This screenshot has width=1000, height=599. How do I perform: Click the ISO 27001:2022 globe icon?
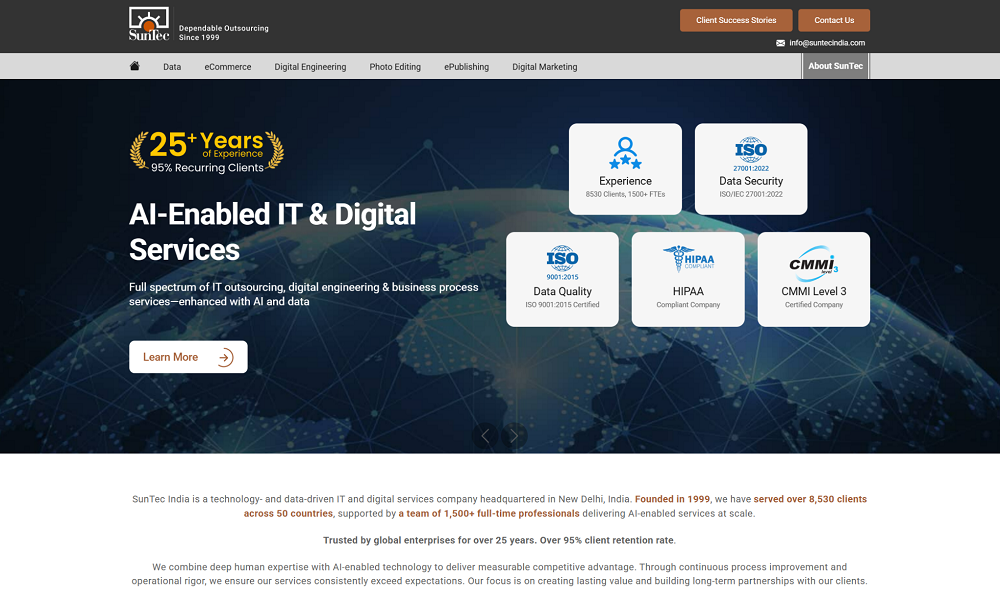pyautogui.click(x=751, y=153)
